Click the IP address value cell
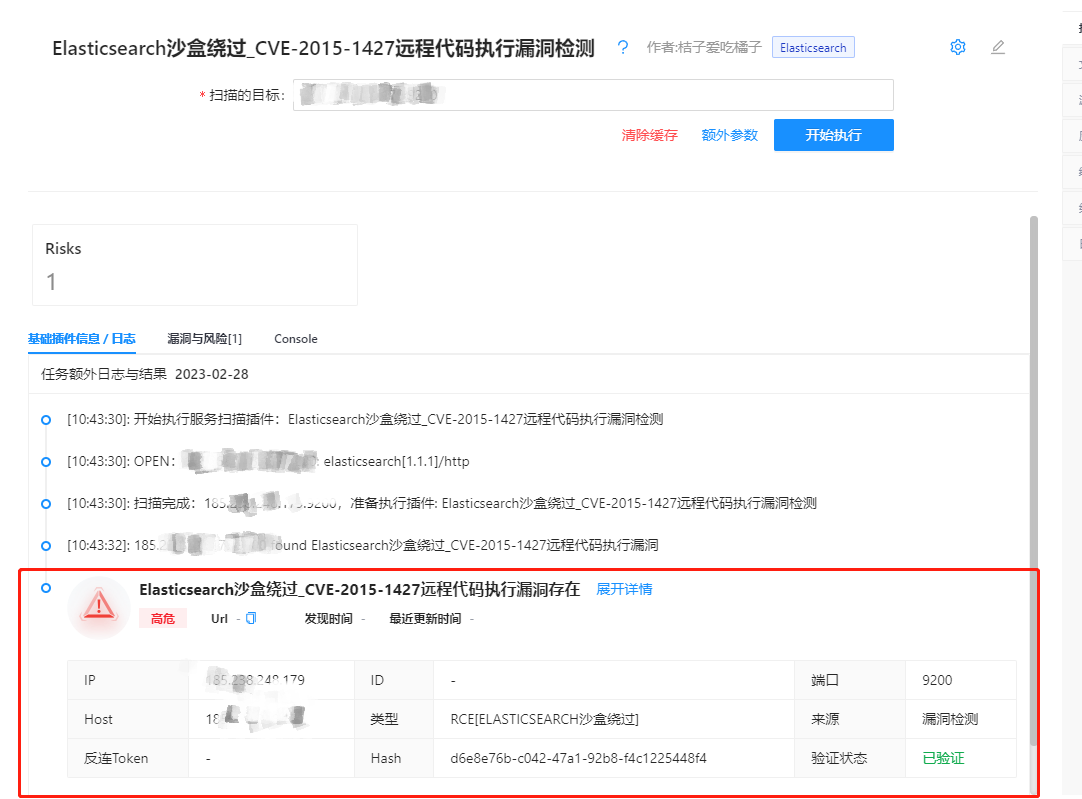The image size is (1082, 799). pyautogui.click(x=271, y=680)
